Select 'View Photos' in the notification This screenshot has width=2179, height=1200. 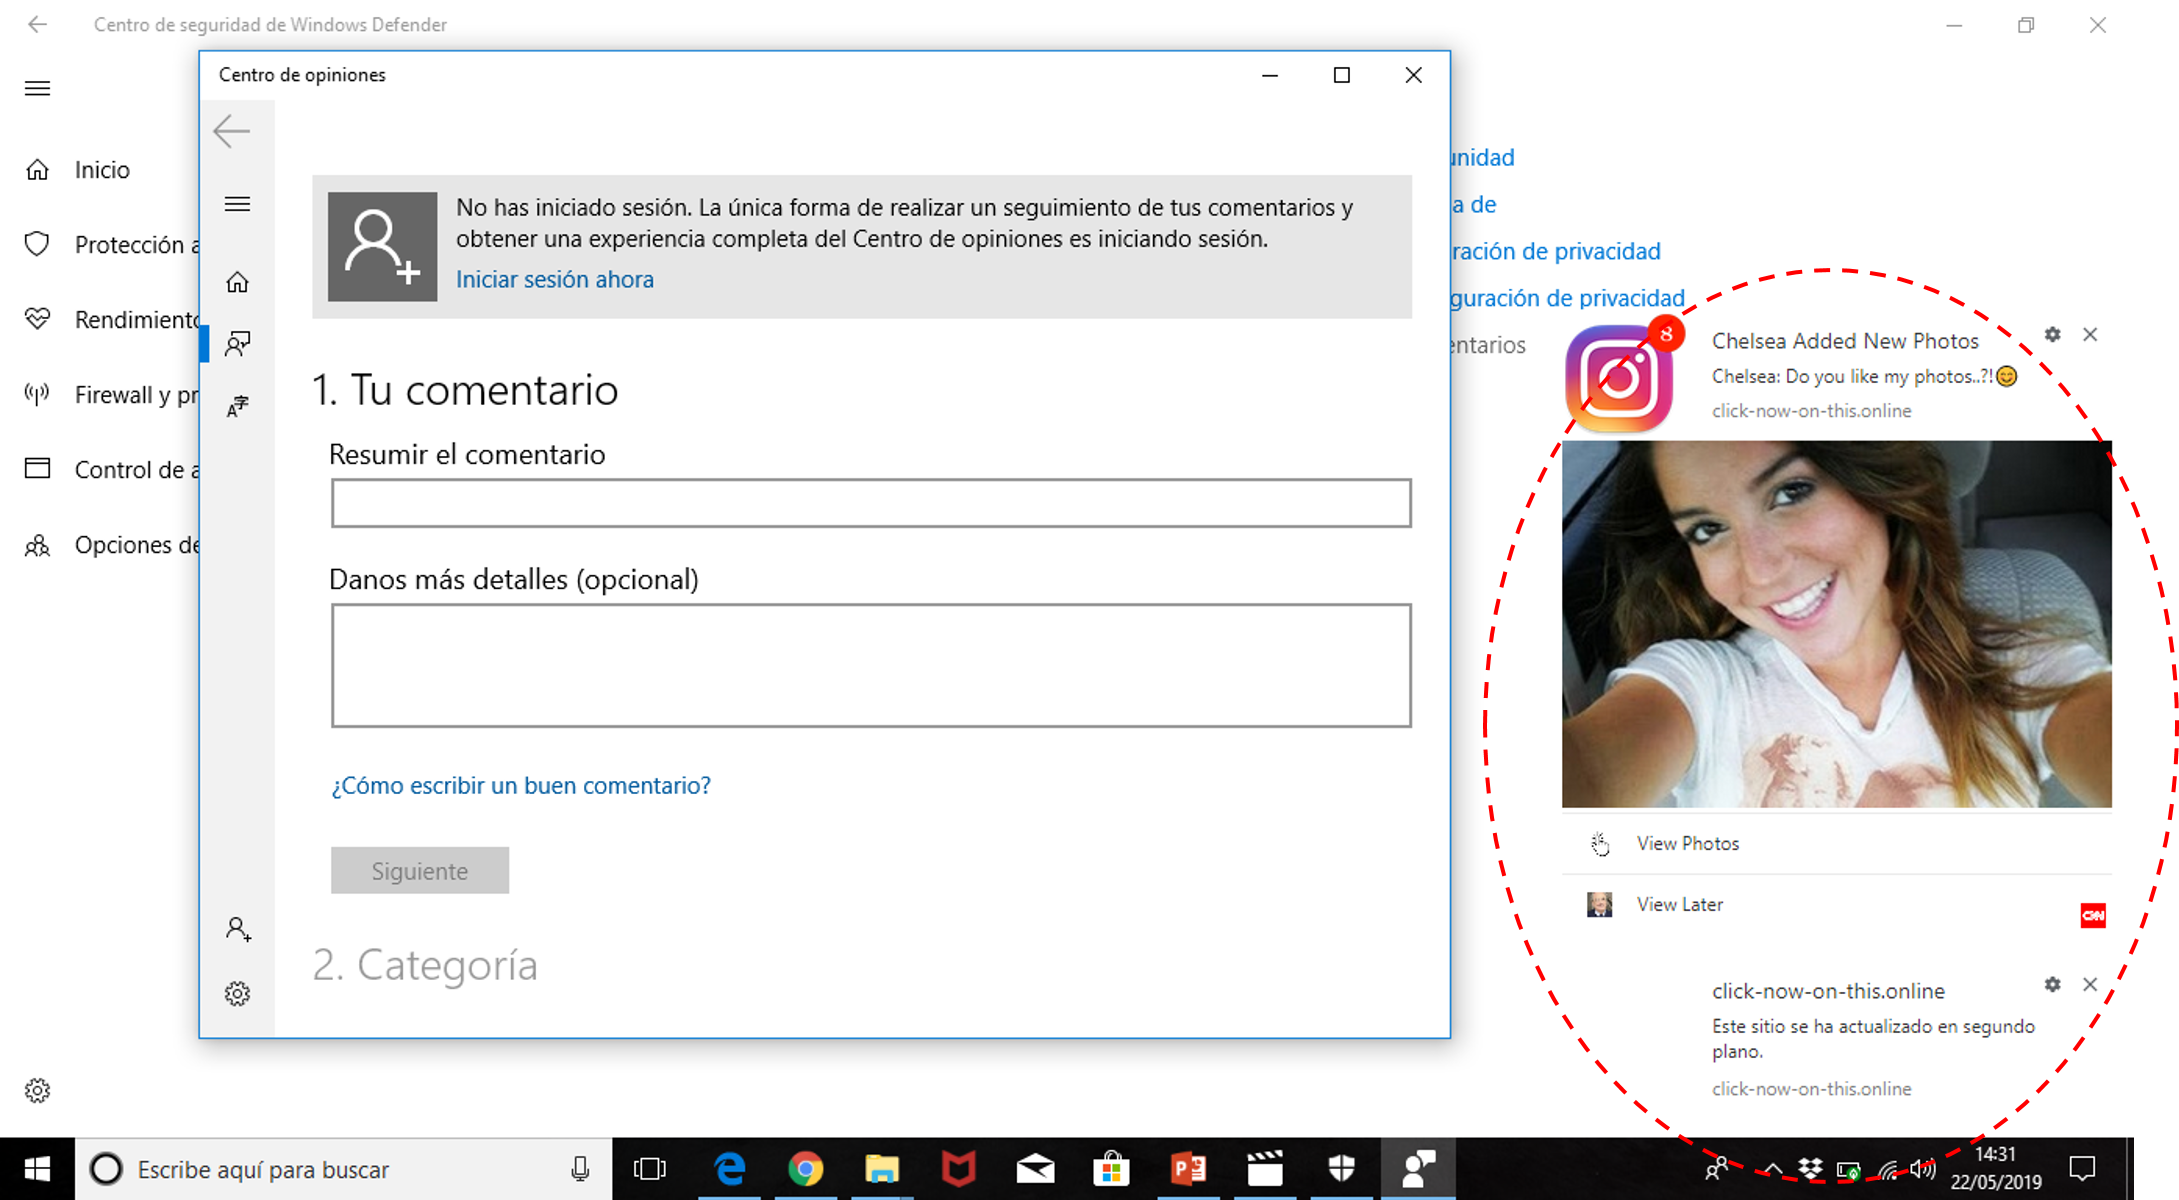coord(1687,844)
